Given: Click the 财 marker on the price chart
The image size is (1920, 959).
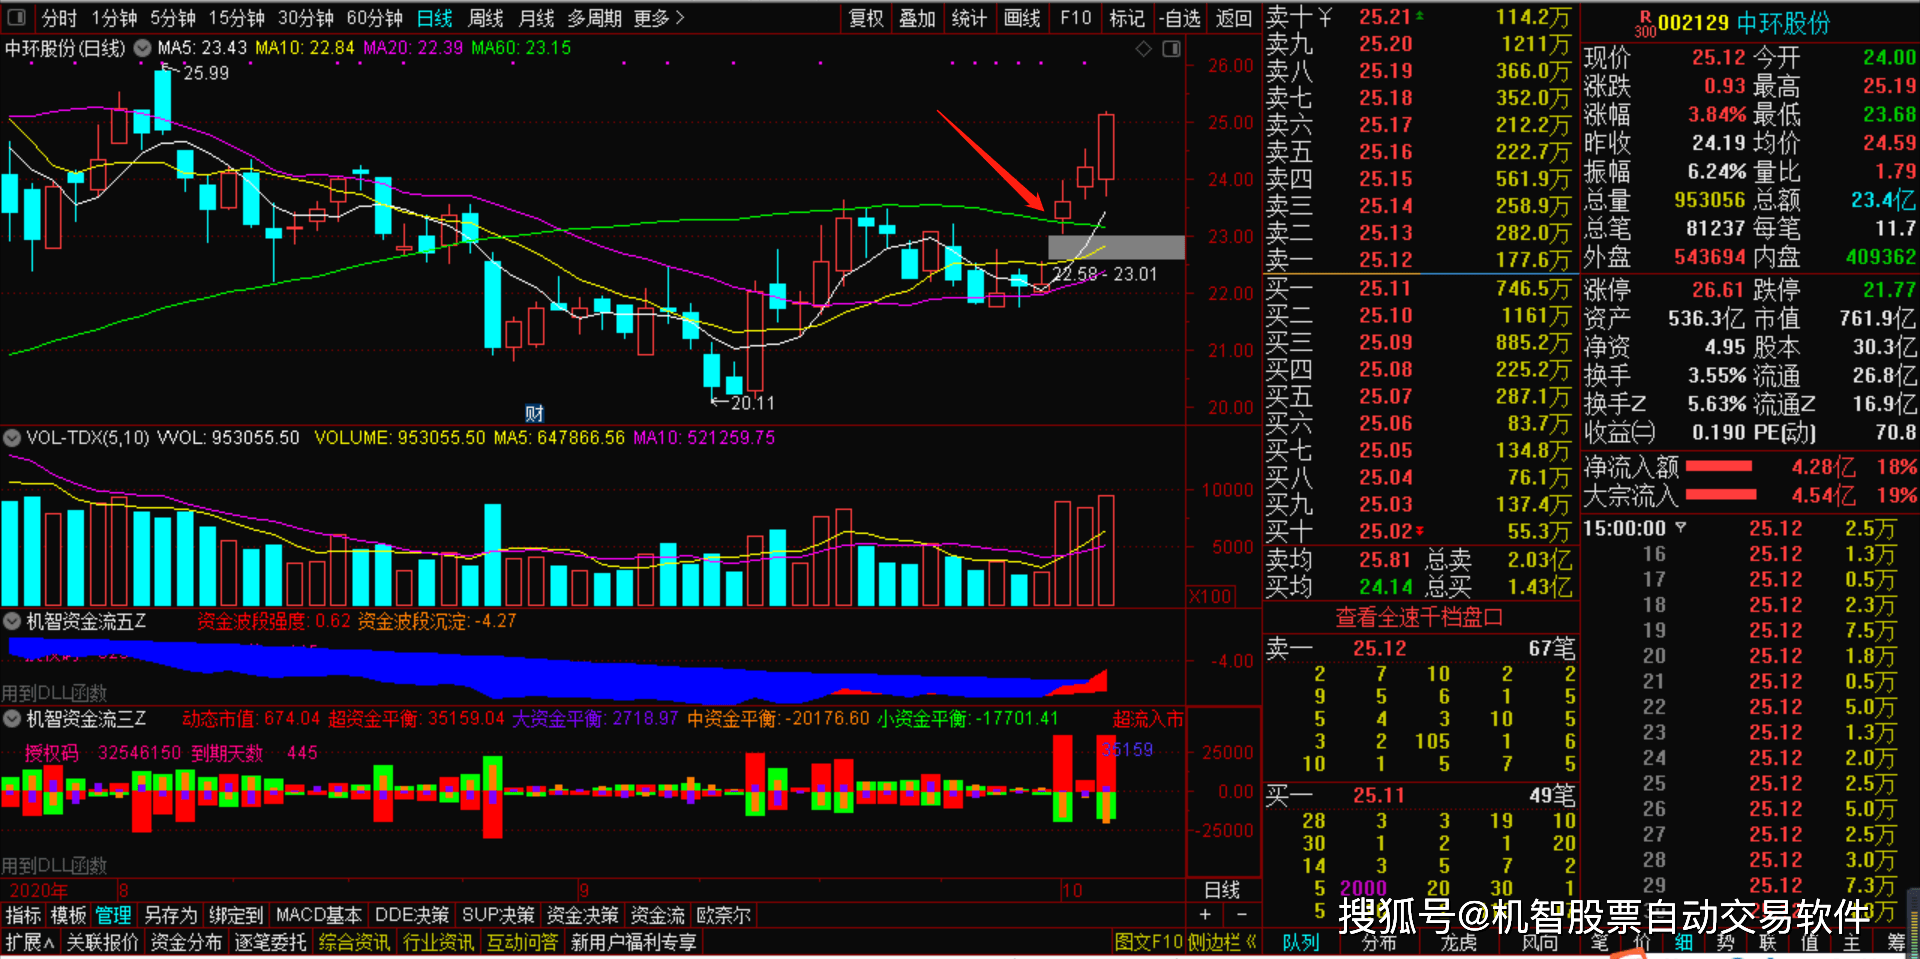Looking at the screenshot, I should tap(534, 413).
